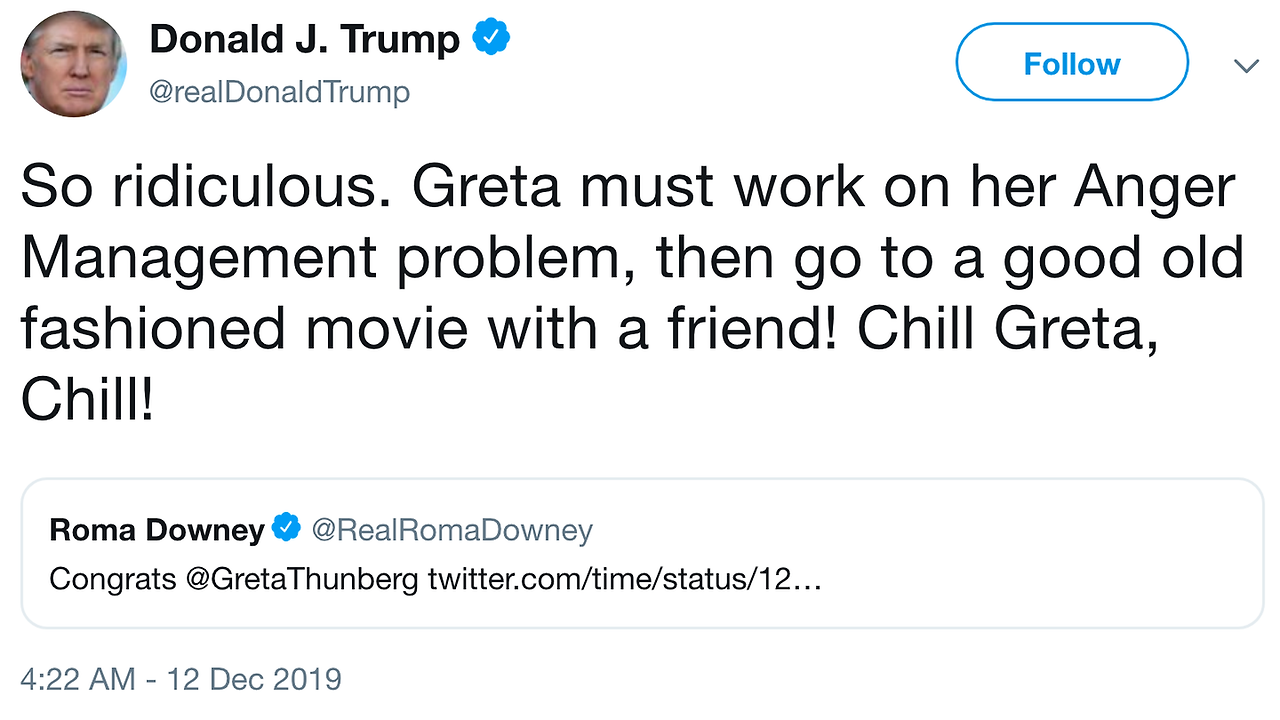Follow the twitter.com/time/status link

[x=625, y=580]
